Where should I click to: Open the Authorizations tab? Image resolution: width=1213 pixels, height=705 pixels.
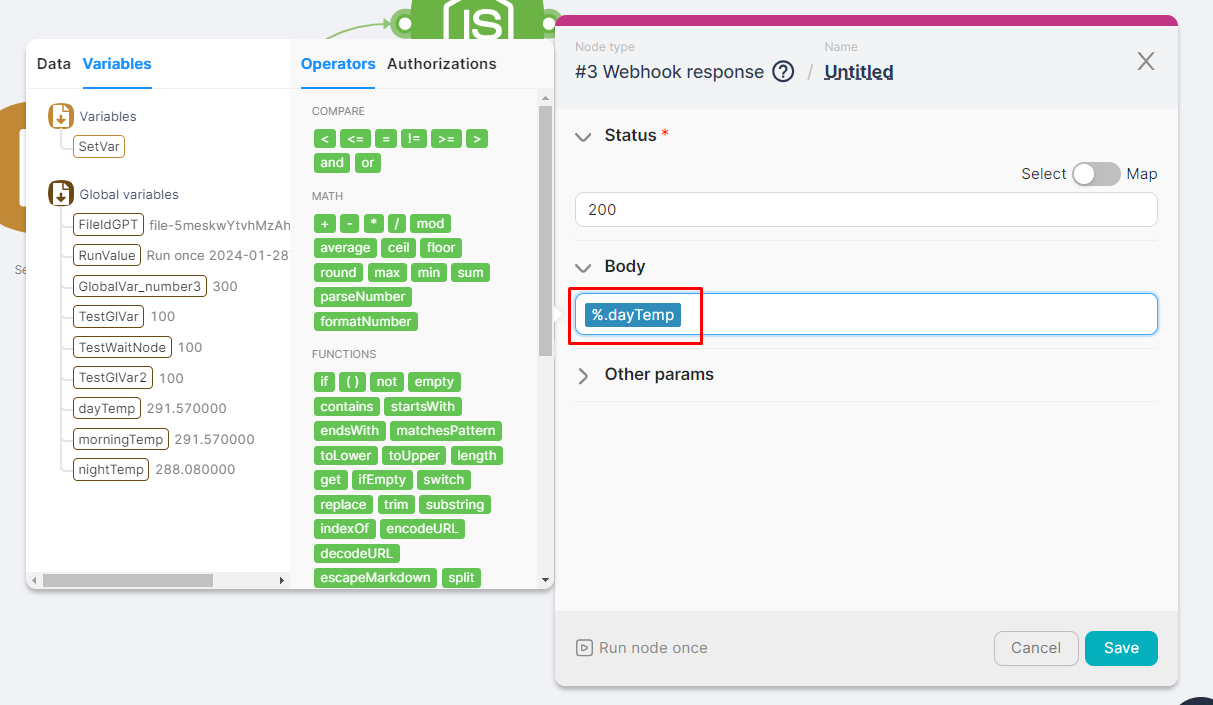(x=441, y=64)
